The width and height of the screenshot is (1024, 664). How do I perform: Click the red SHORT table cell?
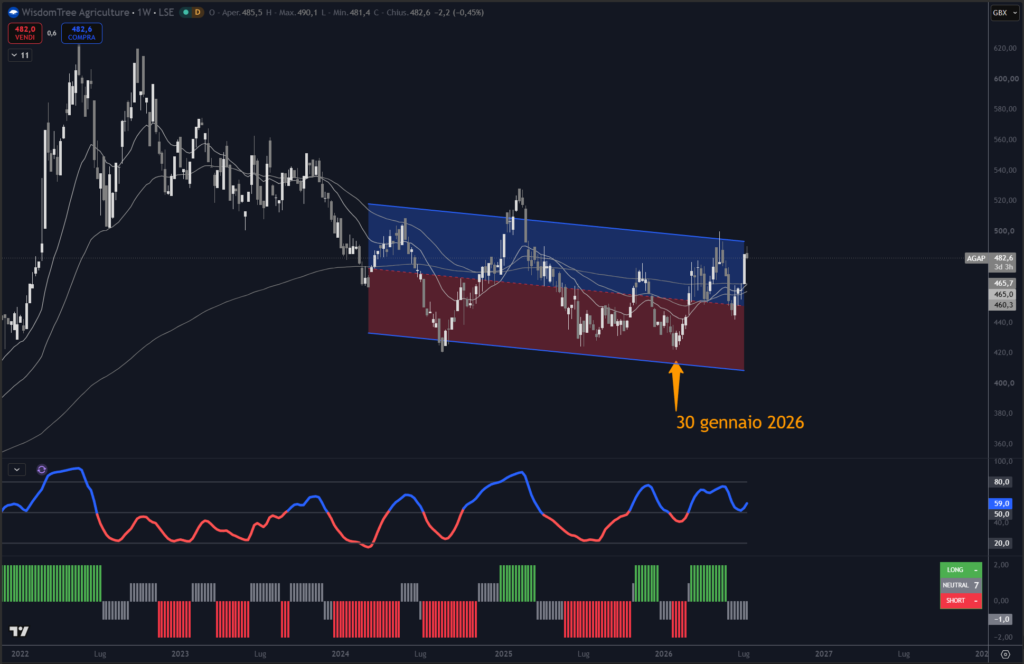click(961, 601)
